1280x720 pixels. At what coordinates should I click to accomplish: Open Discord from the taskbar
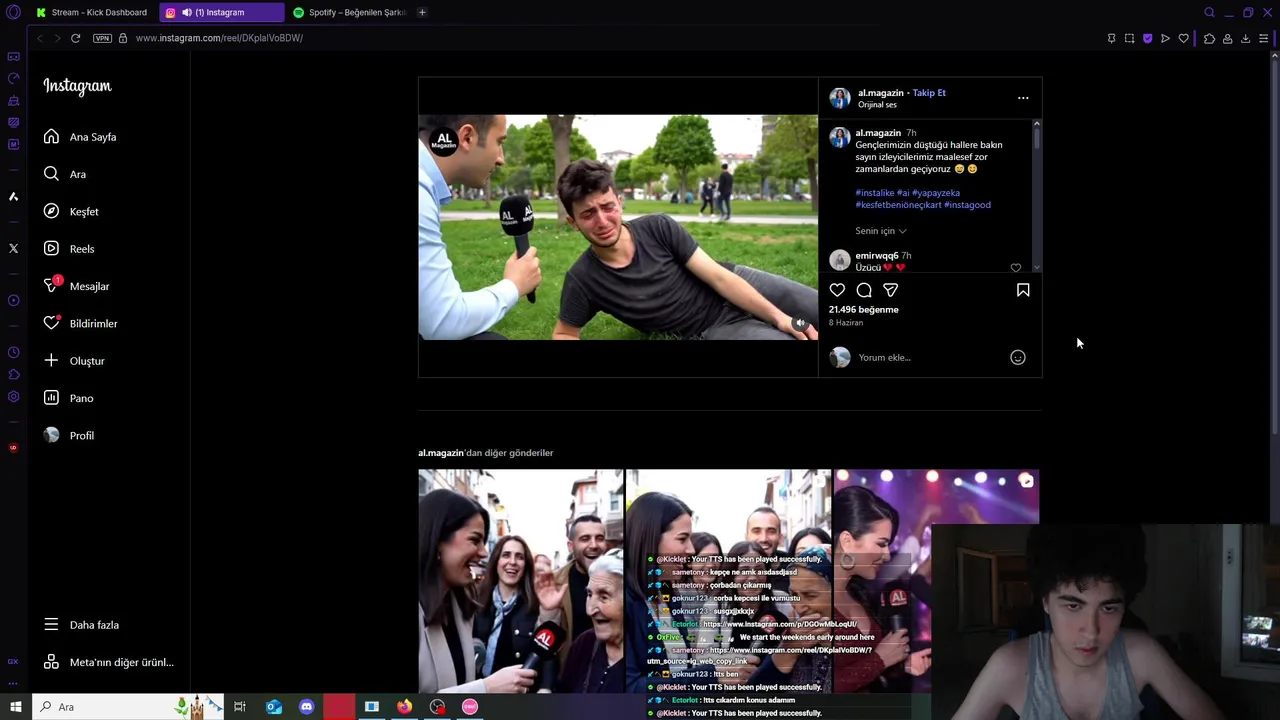tap(307, 707)
